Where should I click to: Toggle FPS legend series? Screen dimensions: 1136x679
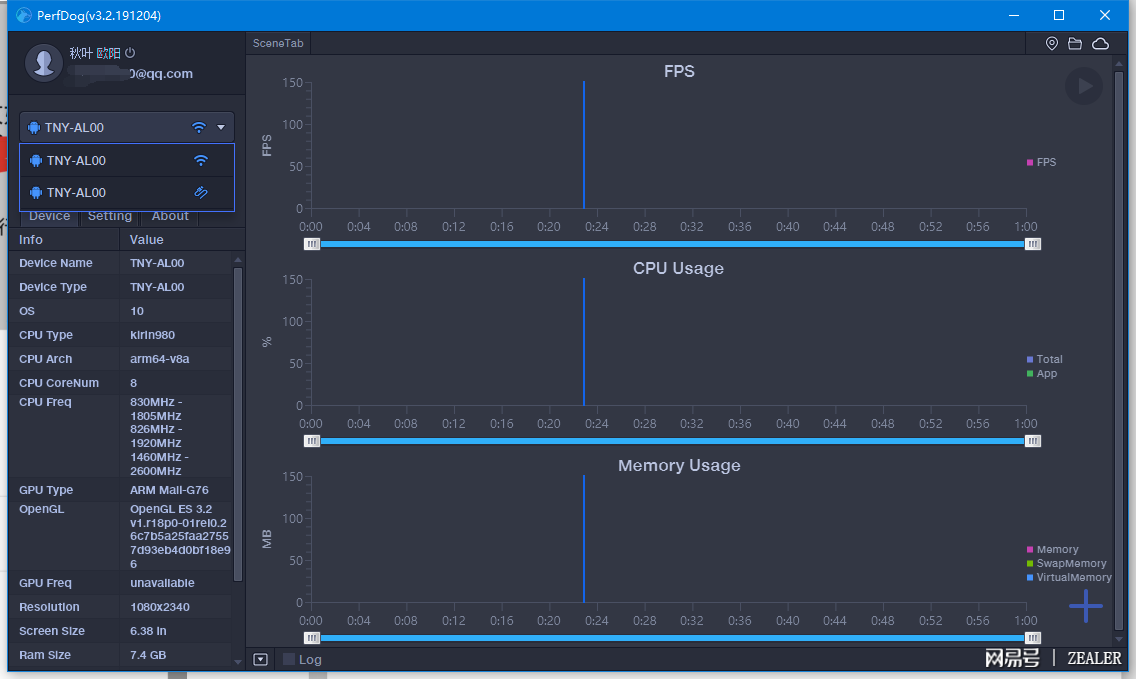pyautogui.click(x=1041, y=162)
